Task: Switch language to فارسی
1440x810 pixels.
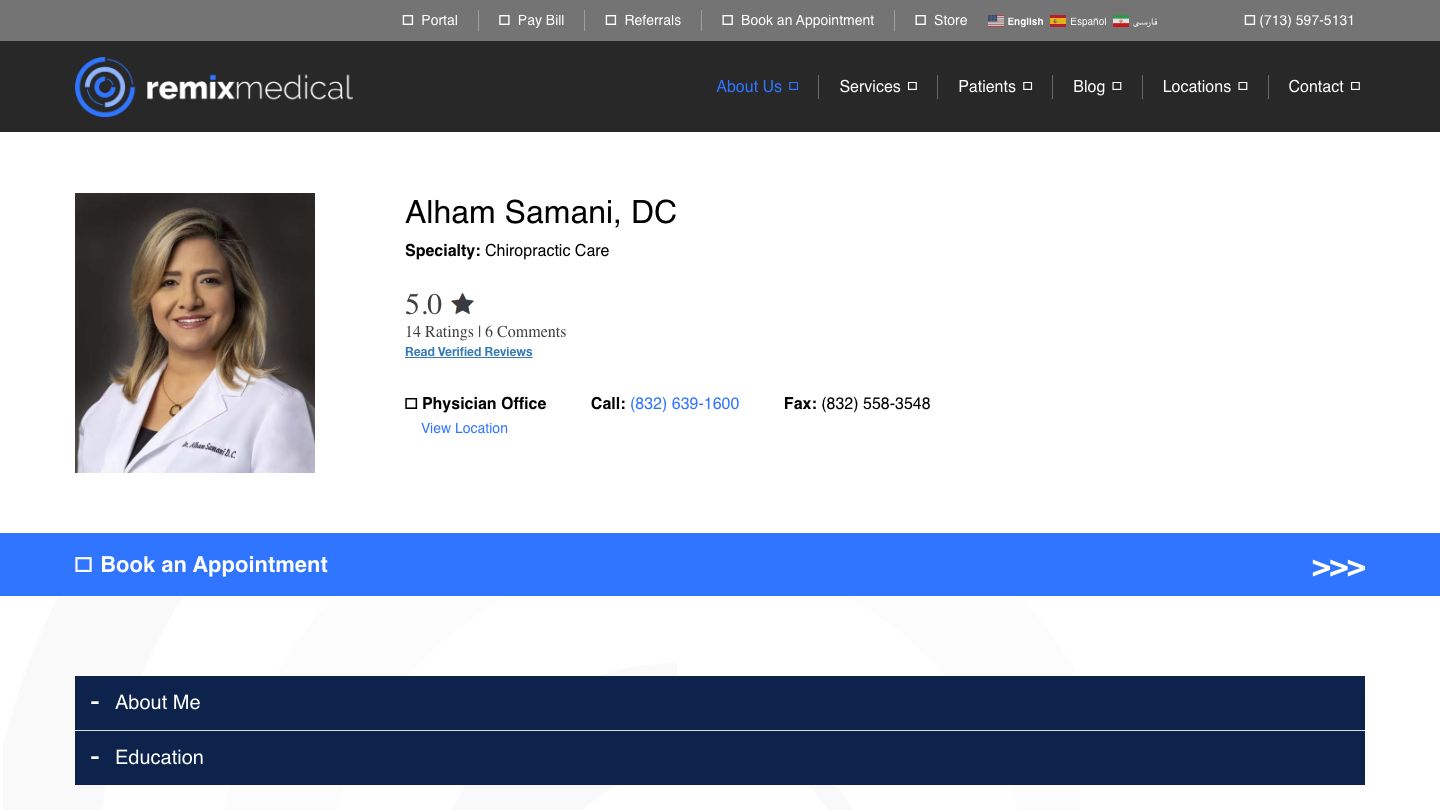Action: point(1134,21)
